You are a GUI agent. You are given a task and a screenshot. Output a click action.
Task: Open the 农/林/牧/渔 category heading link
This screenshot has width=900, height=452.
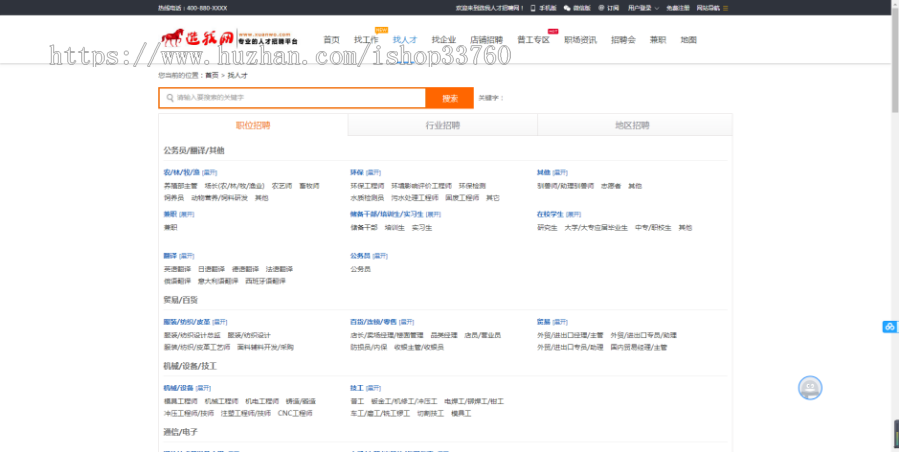[181, 172]
